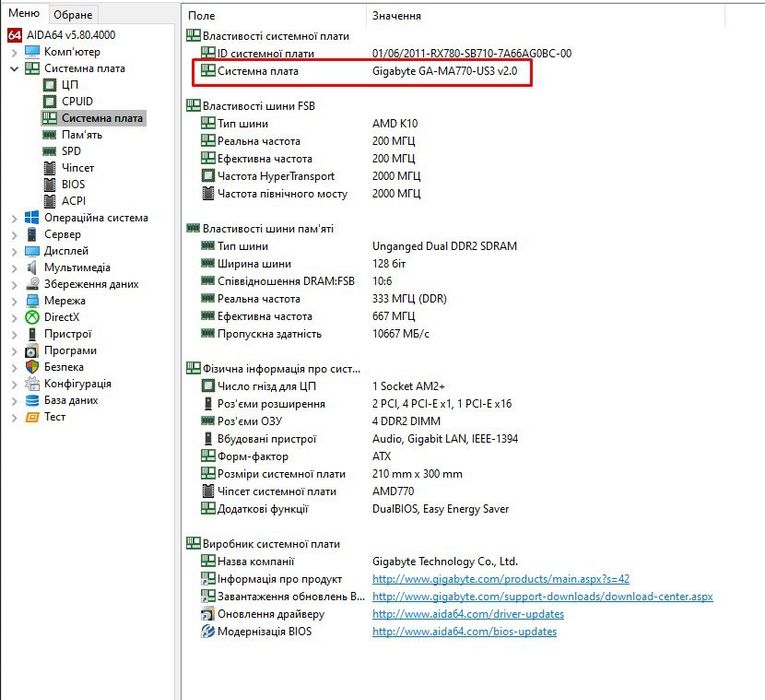Expand the Конфігурація tree node

point(14,384)
